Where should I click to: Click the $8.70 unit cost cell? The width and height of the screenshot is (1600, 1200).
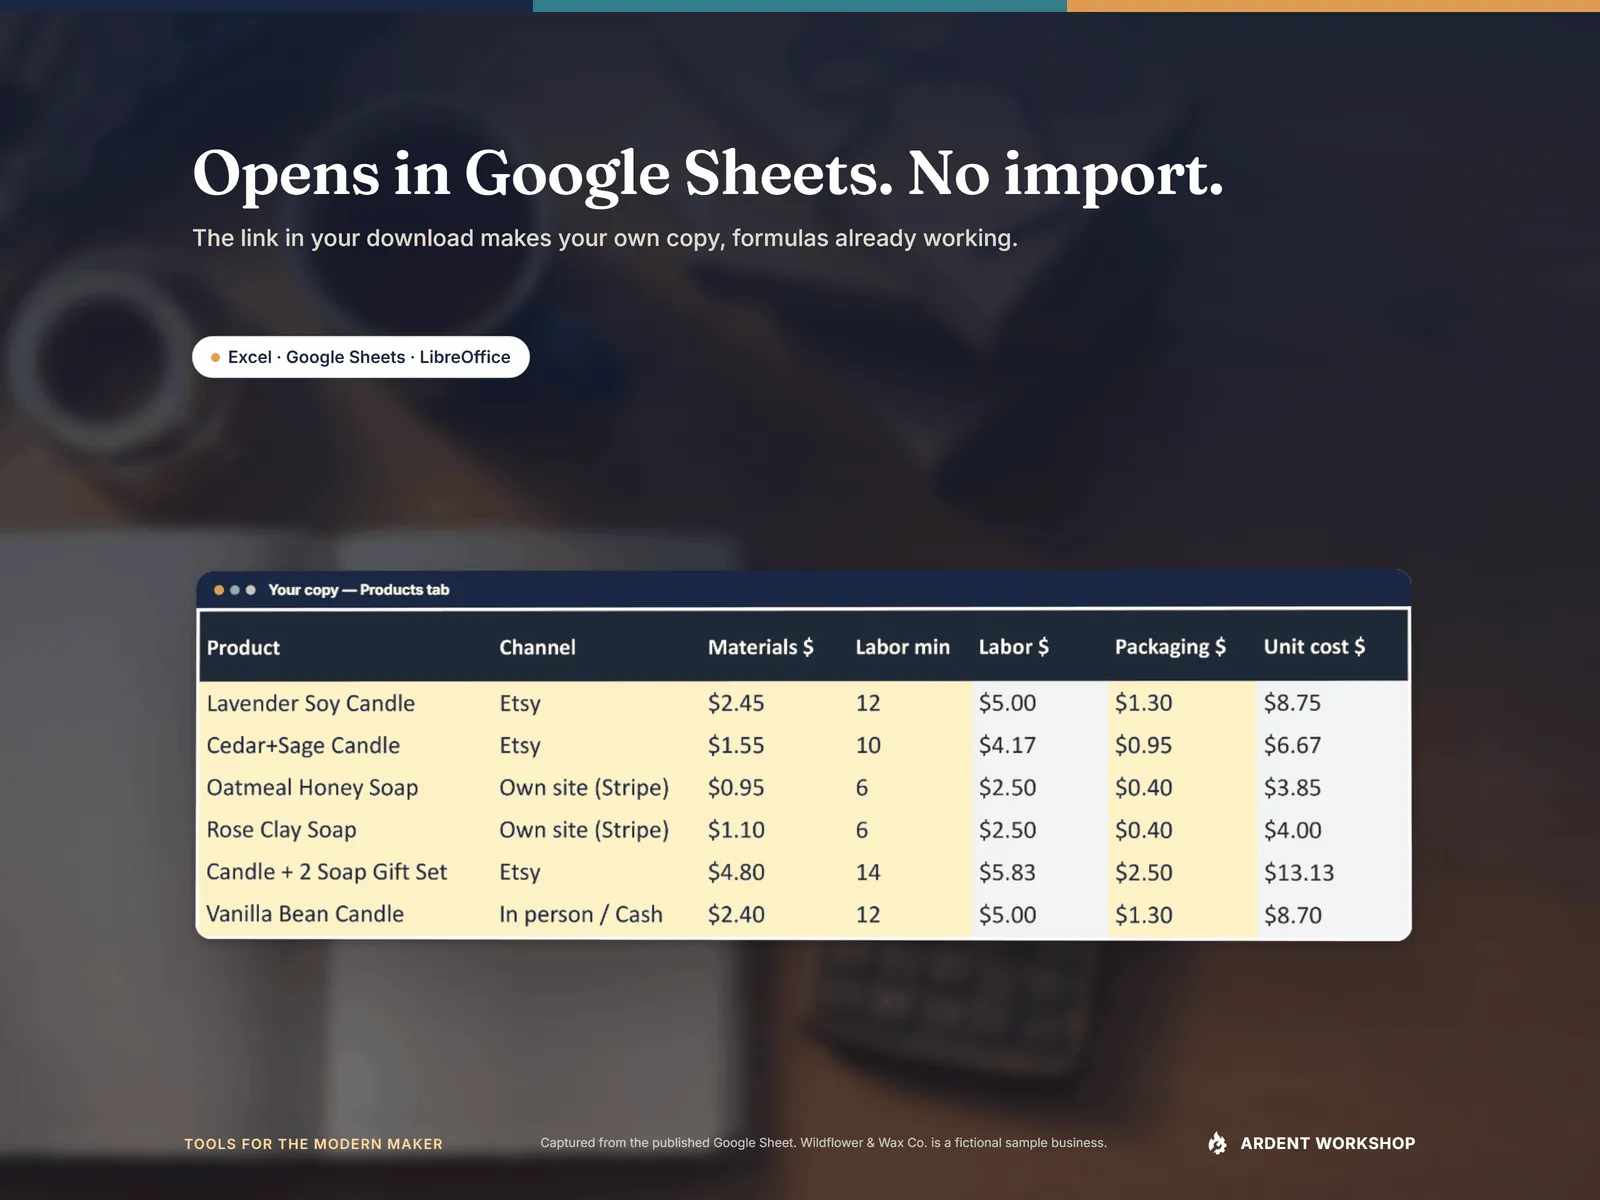(x=1292, y=914)
